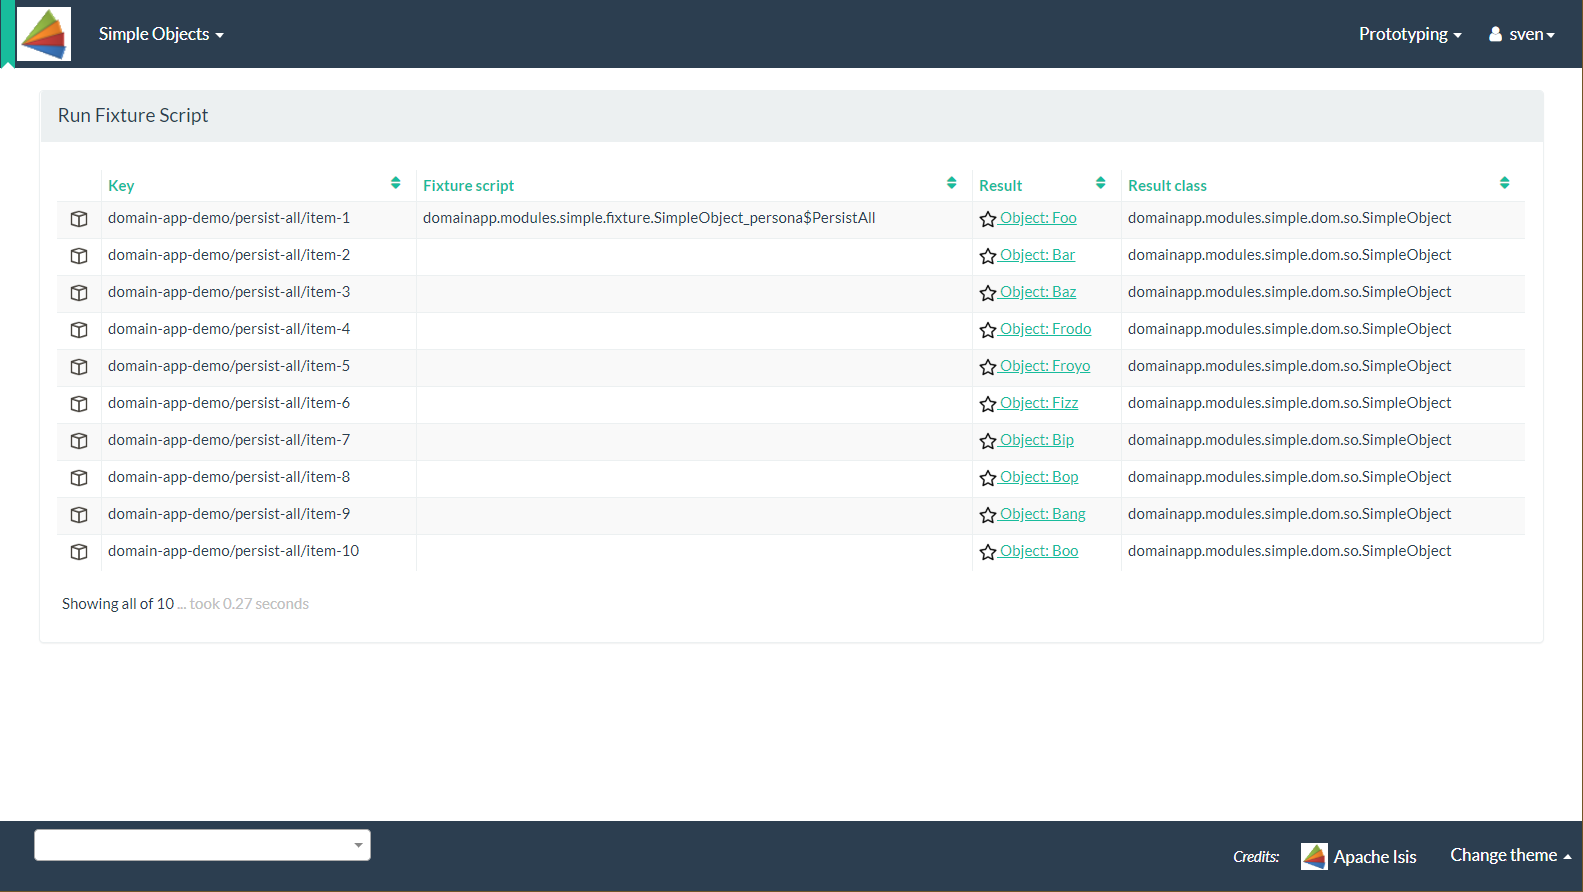Click the Apache Isis logo in the header

(44, 34)
